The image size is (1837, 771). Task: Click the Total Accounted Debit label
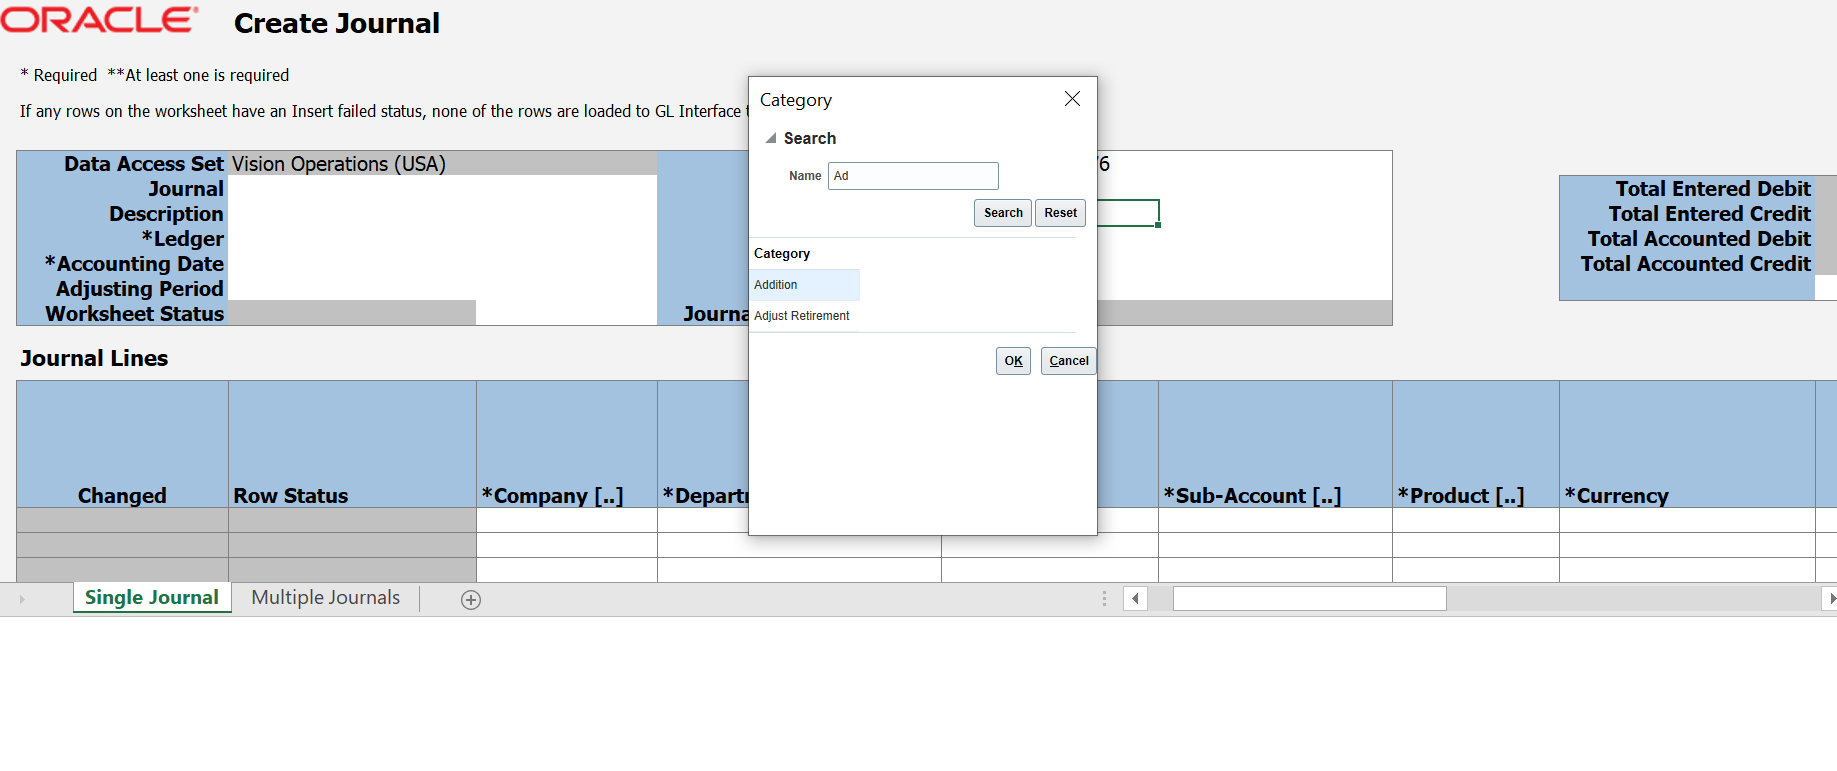tap(1699, 239)
